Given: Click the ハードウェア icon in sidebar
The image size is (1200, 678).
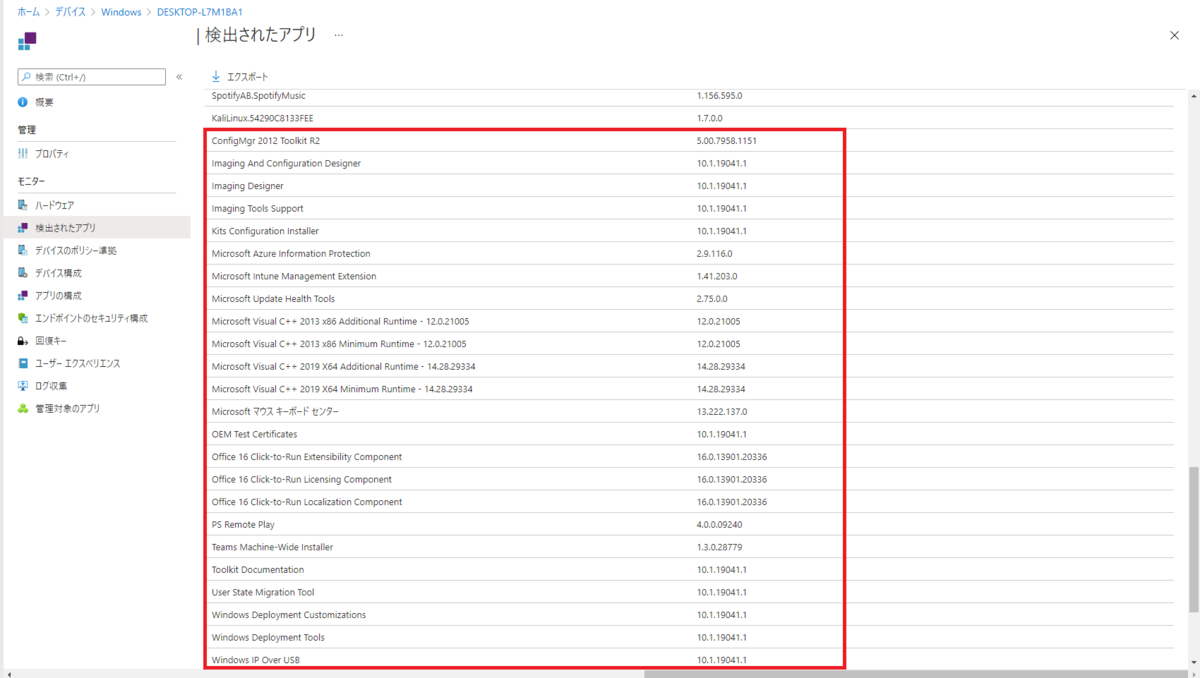Looking at the screenshot, I should (23, 205).
